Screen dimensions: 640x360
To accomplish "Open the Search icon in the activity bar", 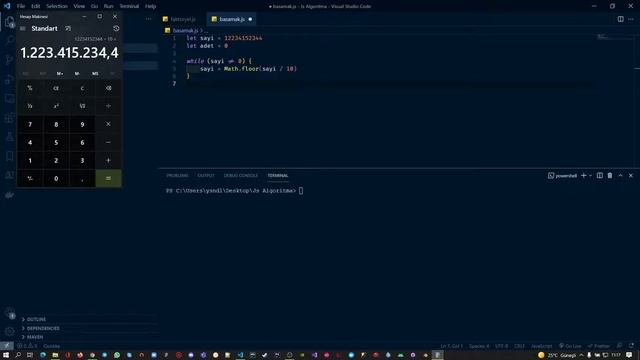I will [9, 40].
